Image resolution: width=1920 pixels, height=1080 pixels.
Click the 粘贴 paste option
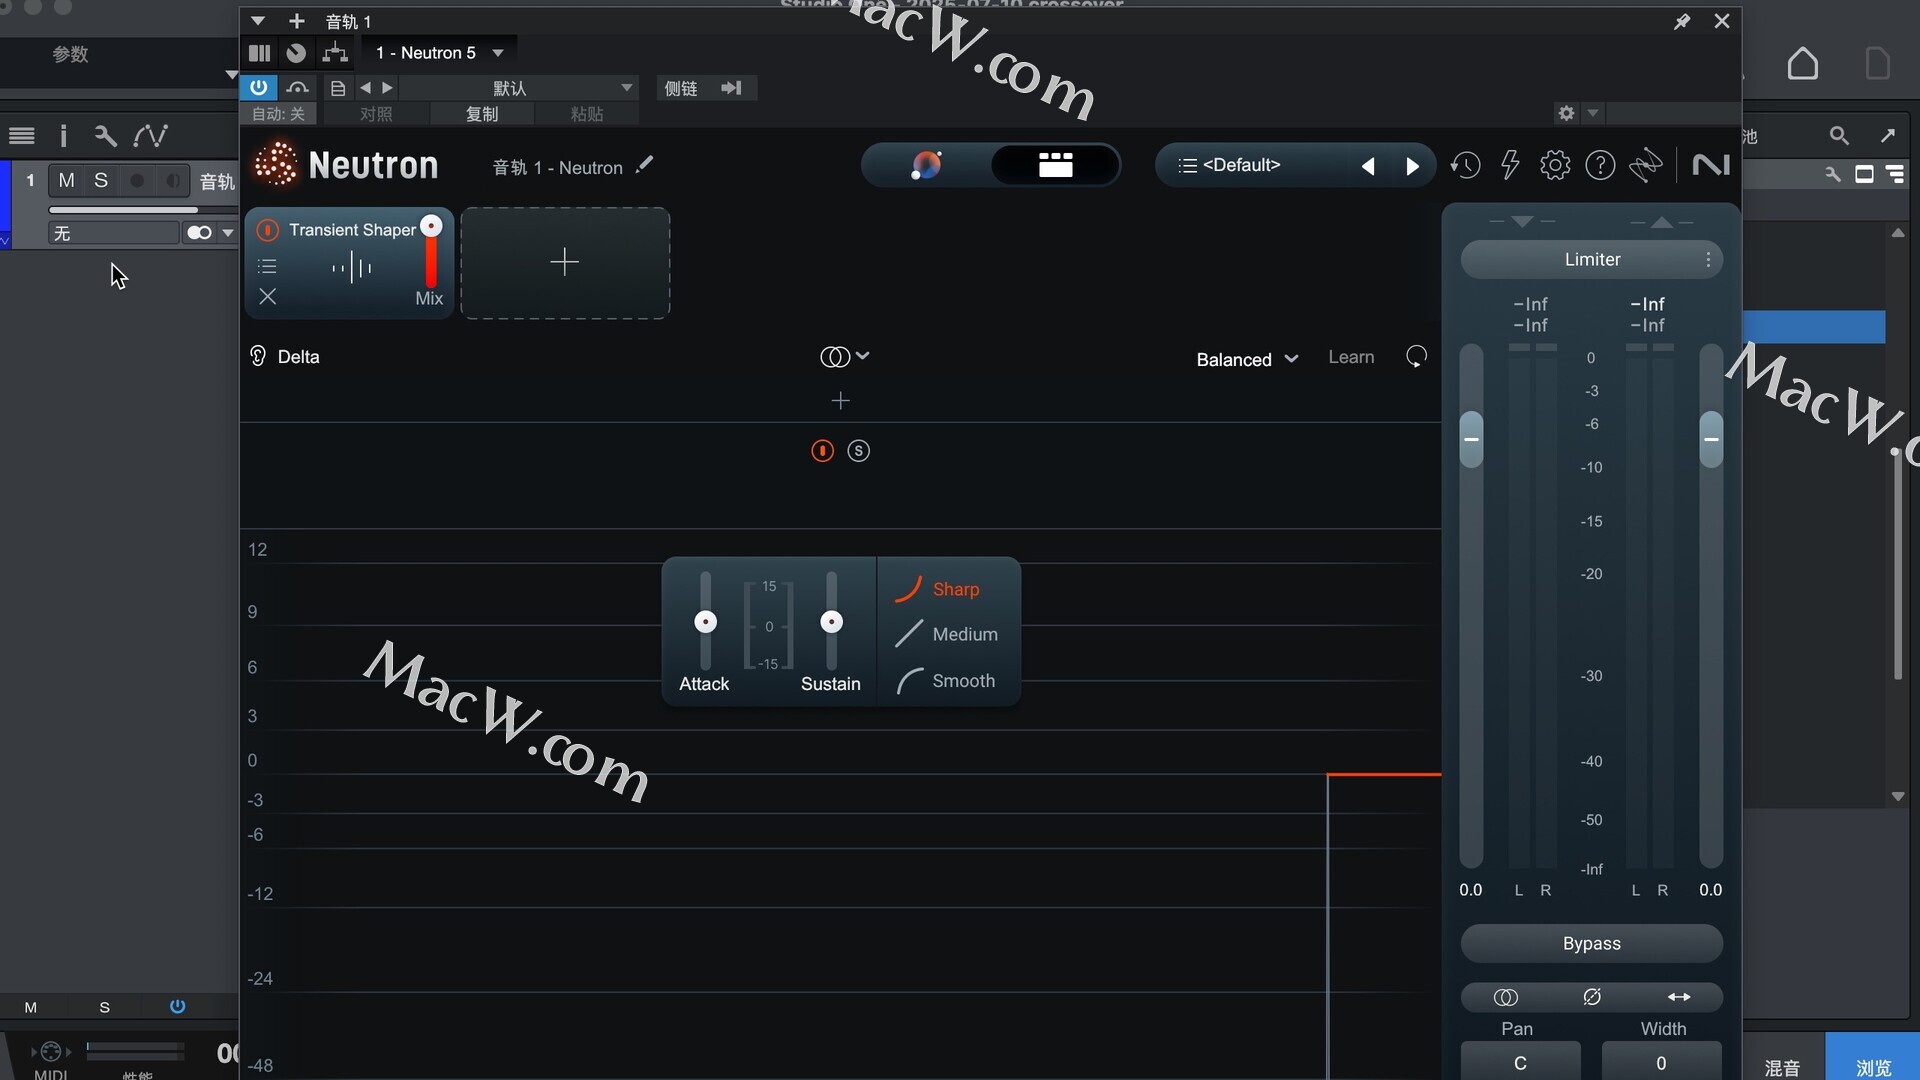(587, 114)
